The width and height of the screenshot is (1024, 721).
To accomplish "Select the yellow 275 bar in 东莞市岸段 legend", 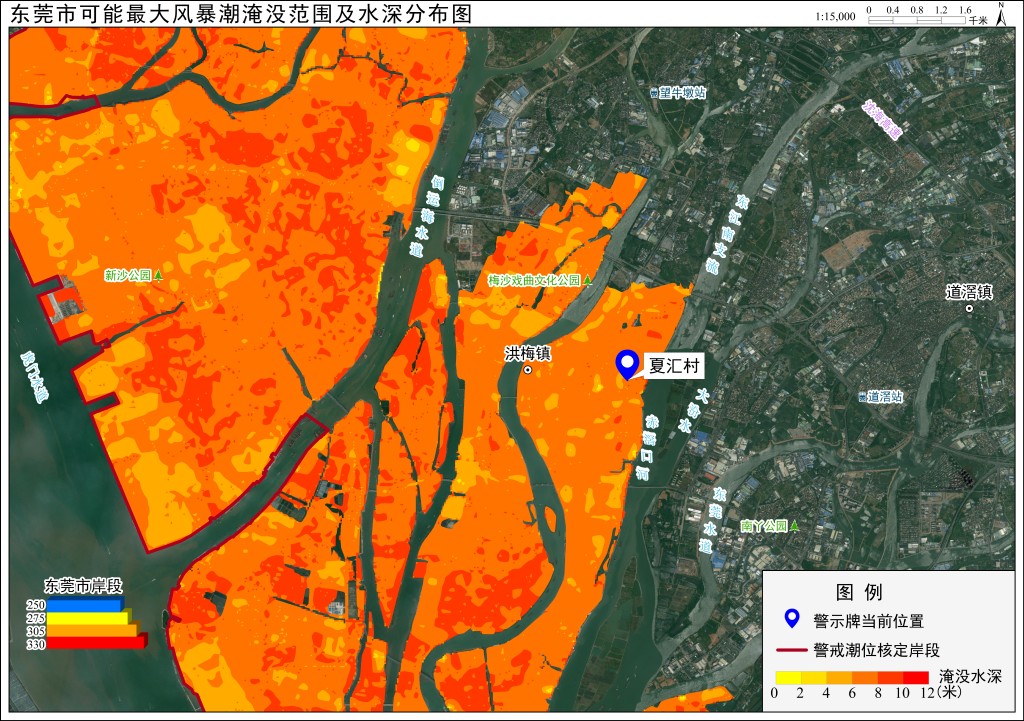I will point(89,617).
